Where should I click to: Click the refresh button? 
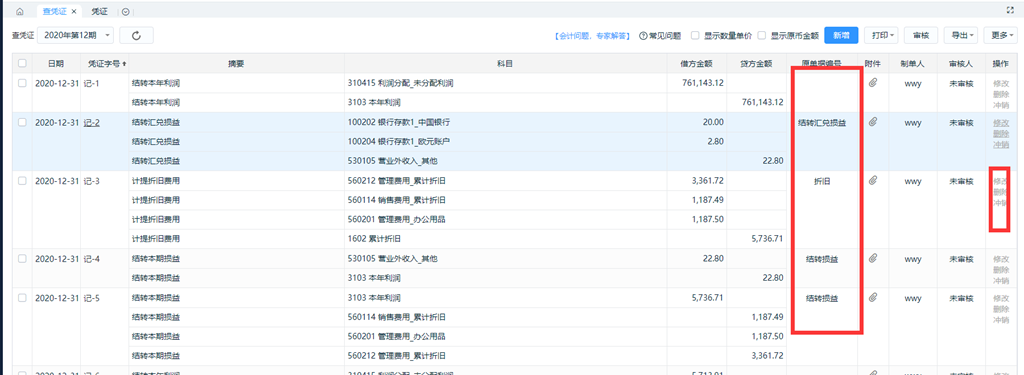136,35
